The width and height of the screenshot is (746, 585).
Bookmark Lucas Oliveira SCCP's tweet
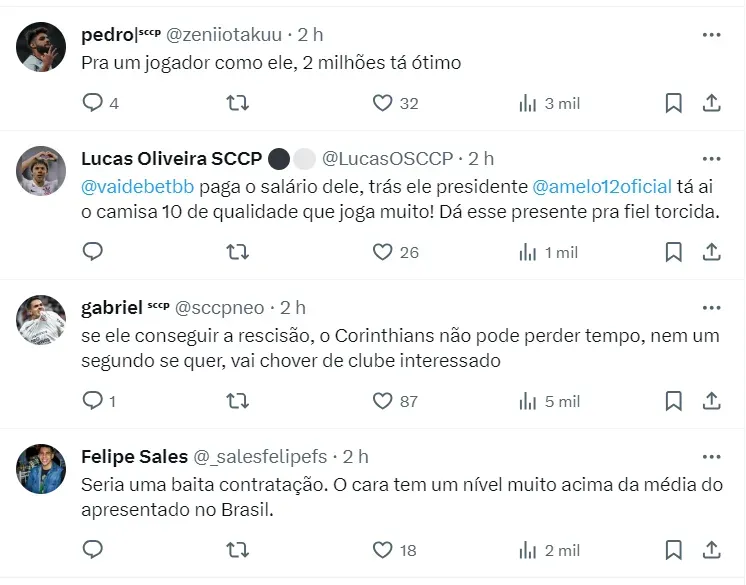click(x=674, y=252)
